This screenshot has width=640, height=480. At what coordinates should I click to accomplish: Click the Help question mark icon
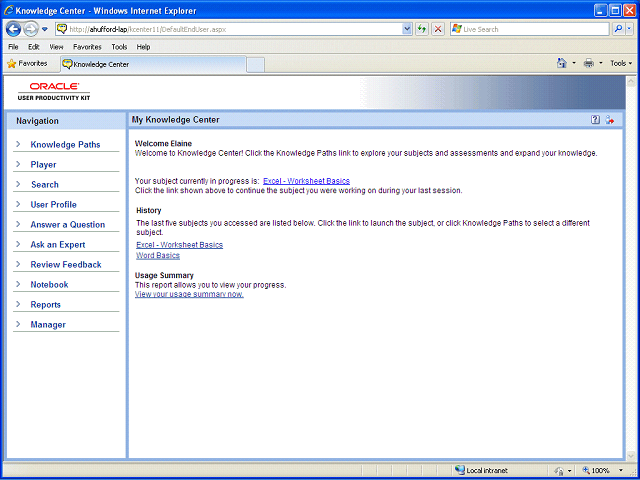point(596,120)
